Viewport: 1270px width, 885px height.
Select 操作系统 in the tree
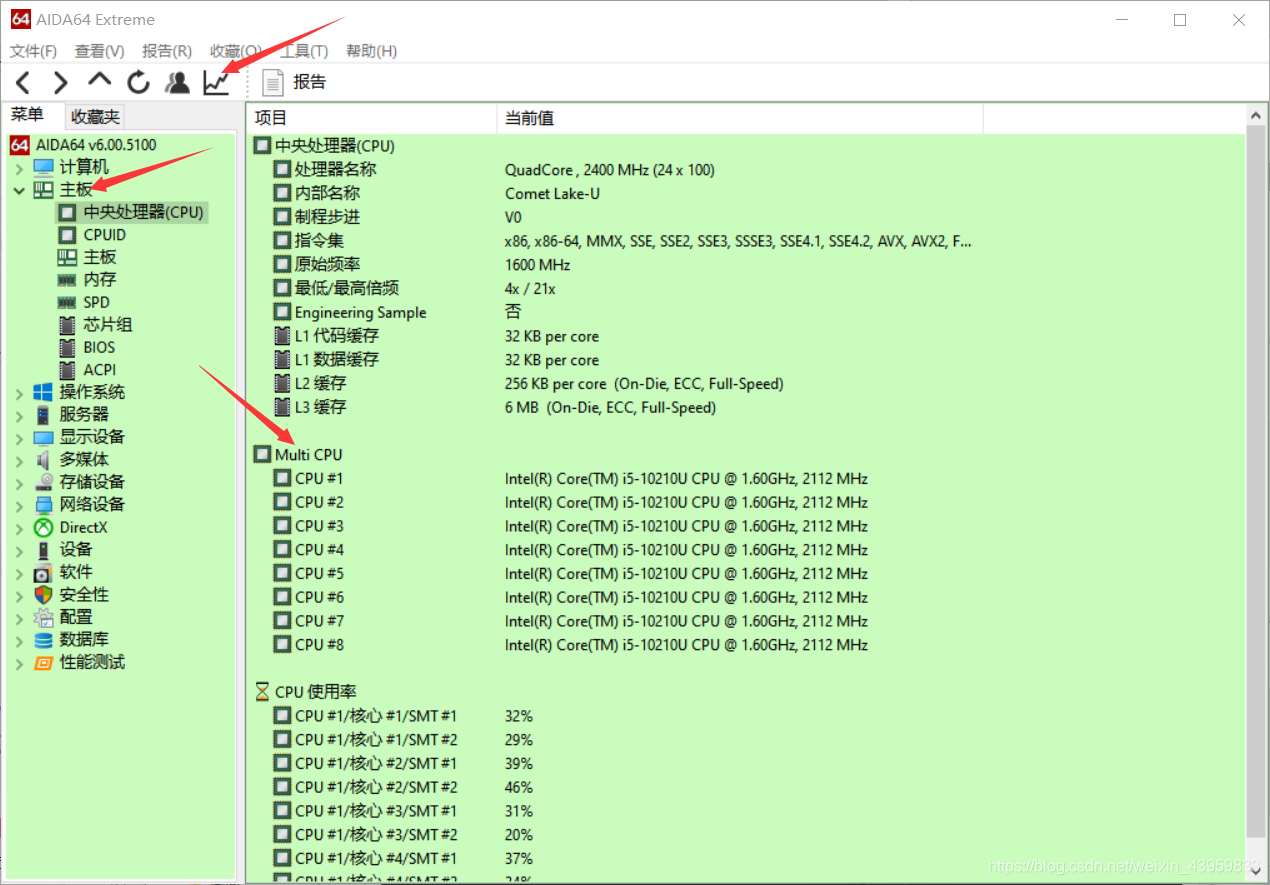pos(92,392)
